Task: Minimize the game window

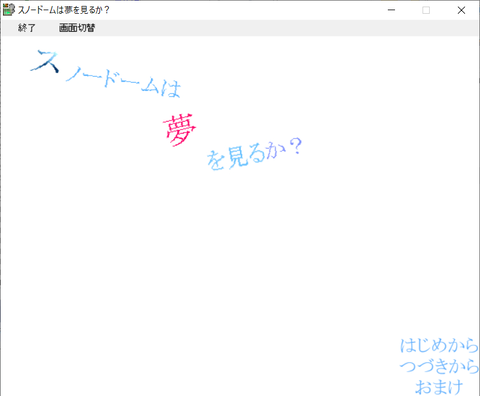Action: (x=391, y=10)
